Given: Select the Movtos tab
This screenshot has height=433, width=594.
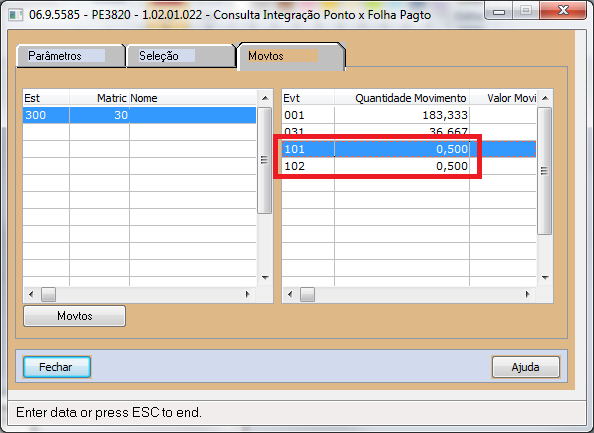Looking at the screenshot, I should 291,56.
